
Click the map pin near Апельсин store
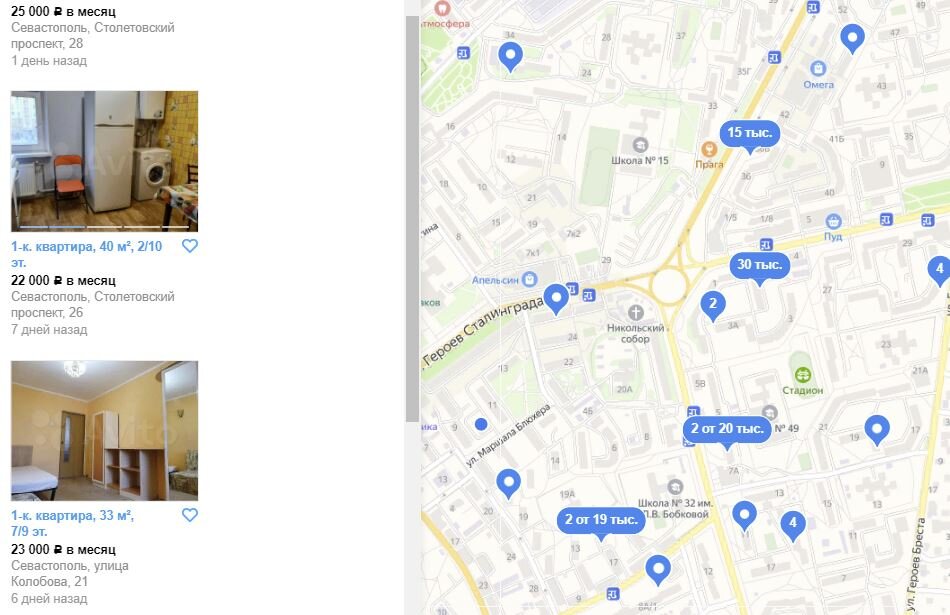[556, 298]
